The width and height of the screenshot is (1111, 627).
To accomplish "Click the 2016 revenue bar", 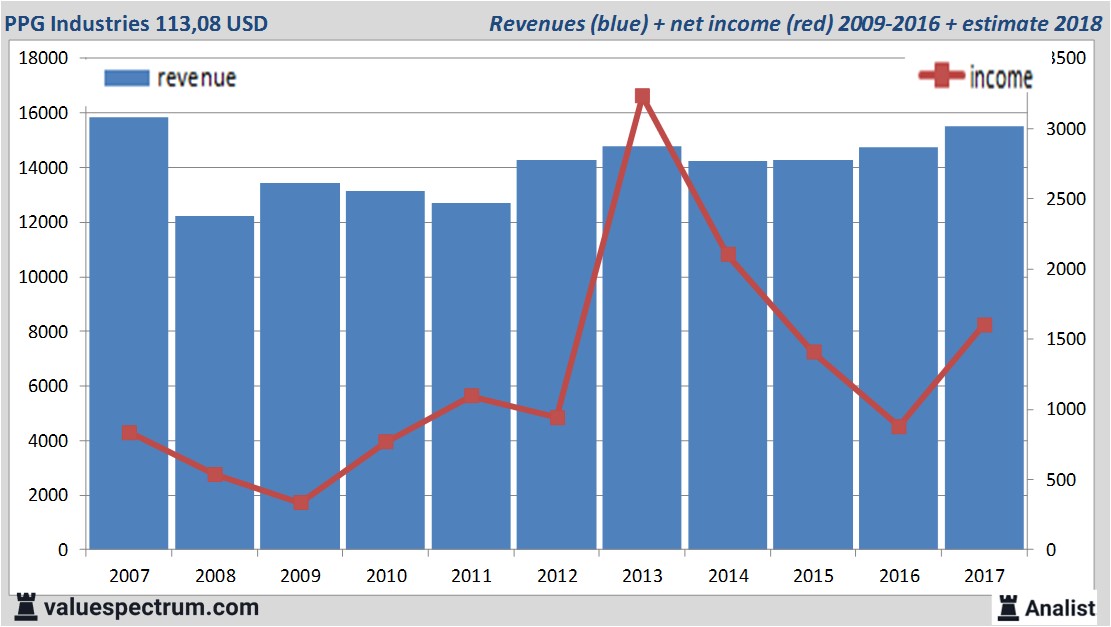I will pos(898,348).
